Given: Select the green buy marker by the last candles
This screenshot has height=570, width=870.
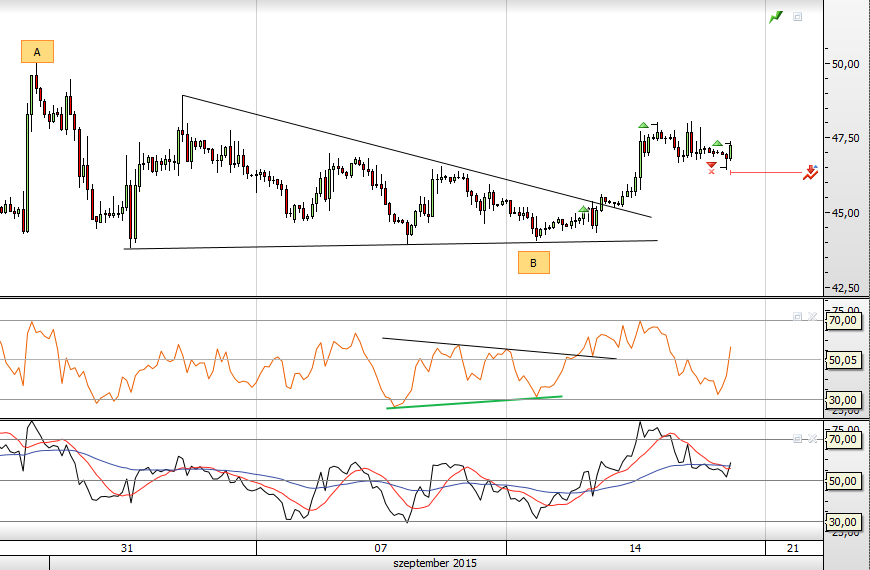Looking at the screenshot, I should click(717, 144).
